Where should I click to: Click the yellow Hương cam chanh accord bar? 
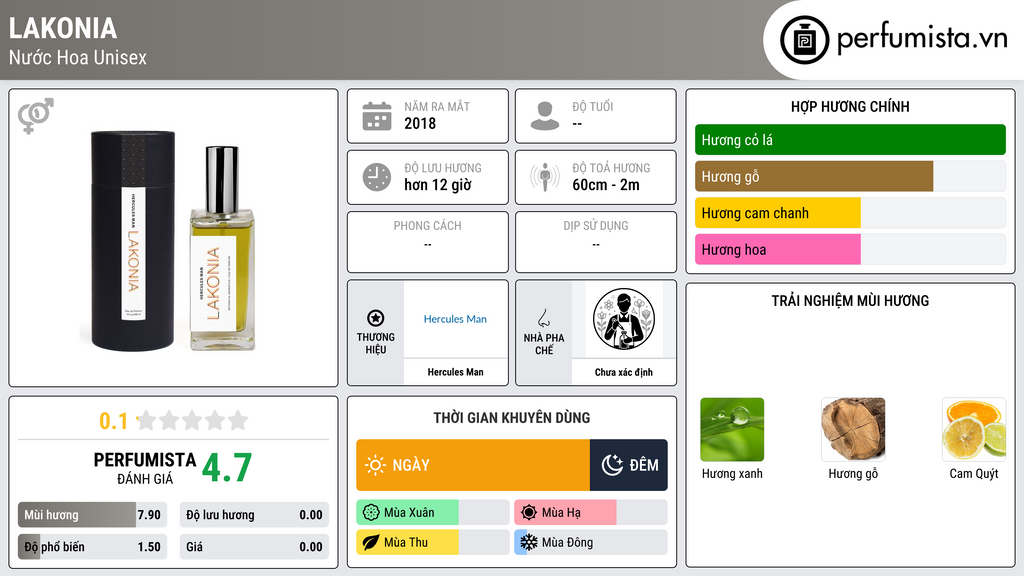click(x=850, y=213)
